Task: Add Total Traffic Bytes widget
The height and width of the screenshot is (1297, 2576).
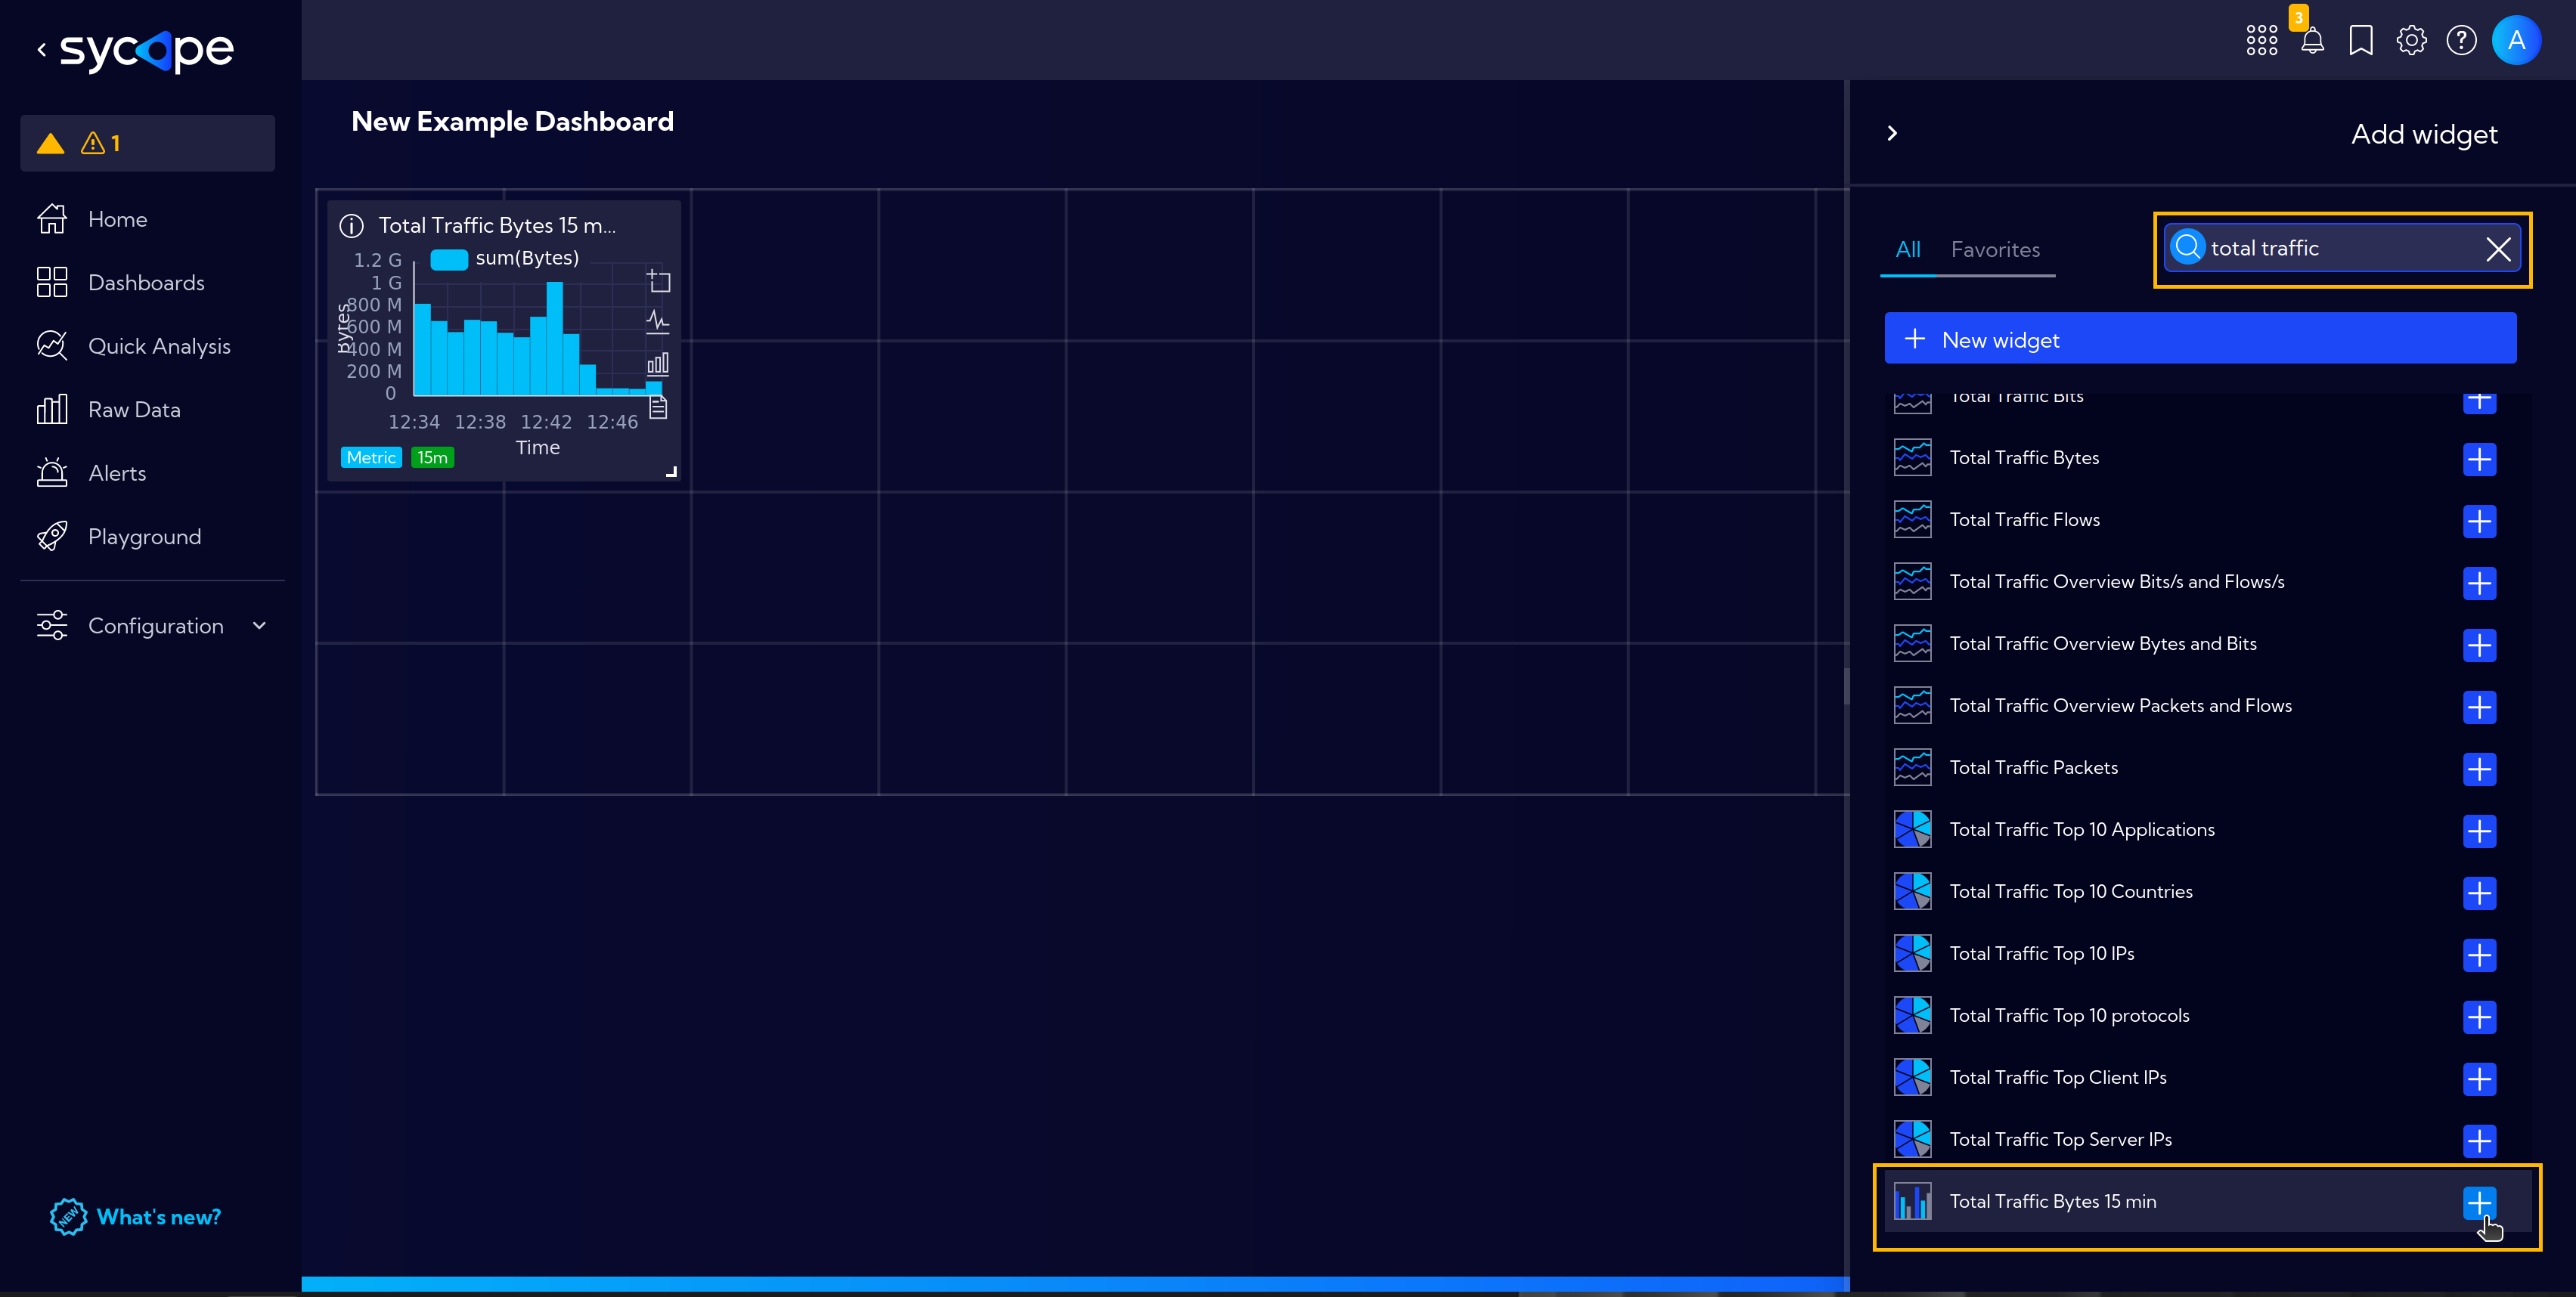Action: [2479, 459]
